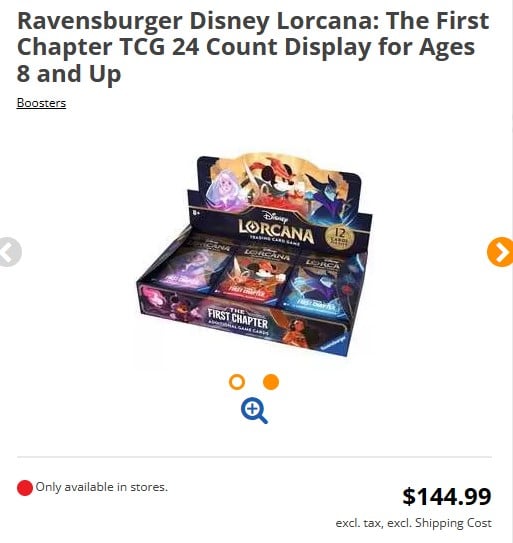
Task: Click the $144.99 price
Action: click(x=447, y=496)
